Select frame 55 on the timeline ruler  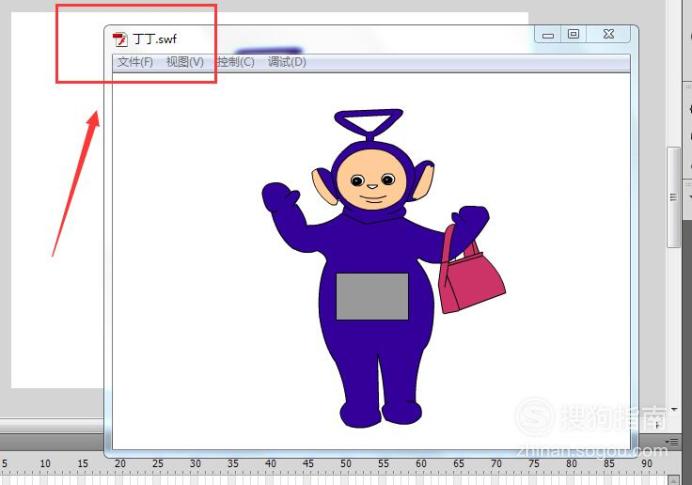pos(383,464)
